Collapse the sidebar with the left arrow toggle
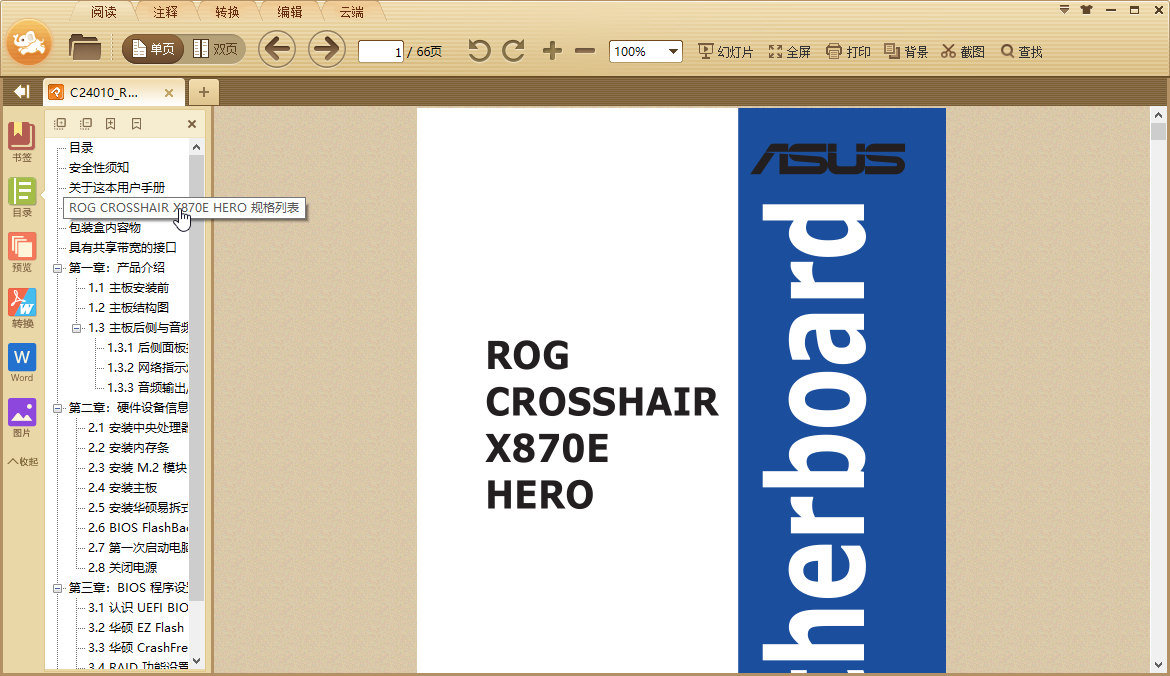This screenshot has width=1170, height=676. pos(21,92)
